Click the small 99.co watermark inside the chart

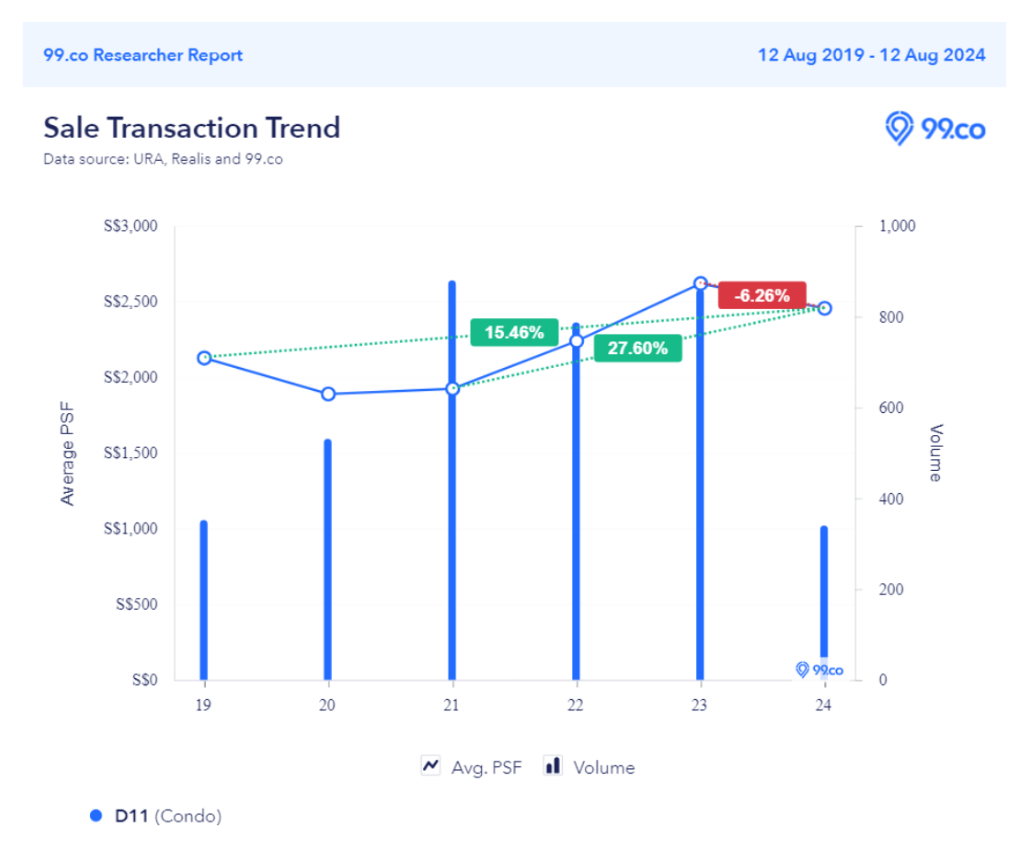pos(819,670)
